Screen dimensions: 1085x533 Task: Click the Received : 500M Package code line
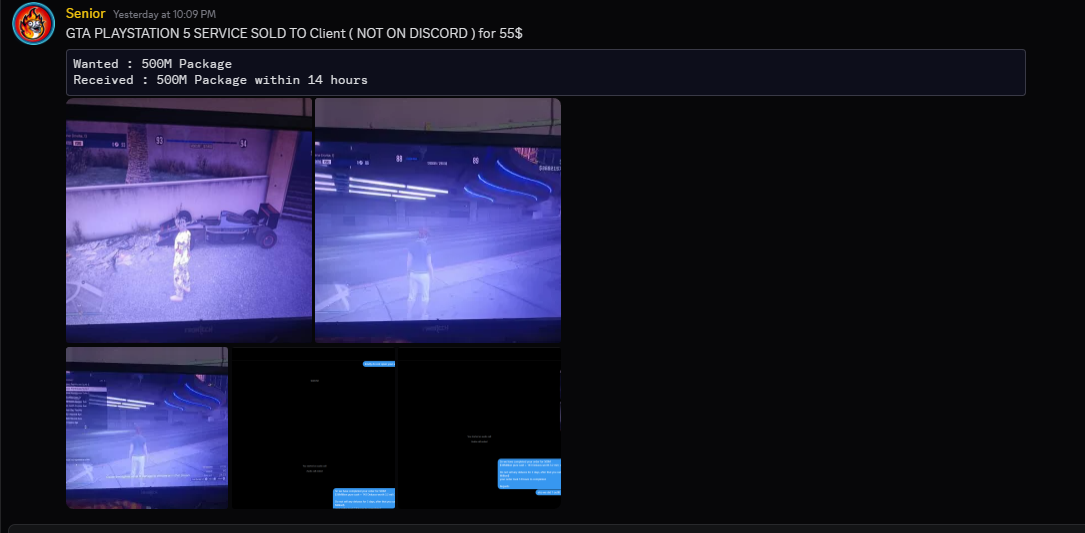pos(220,80)
